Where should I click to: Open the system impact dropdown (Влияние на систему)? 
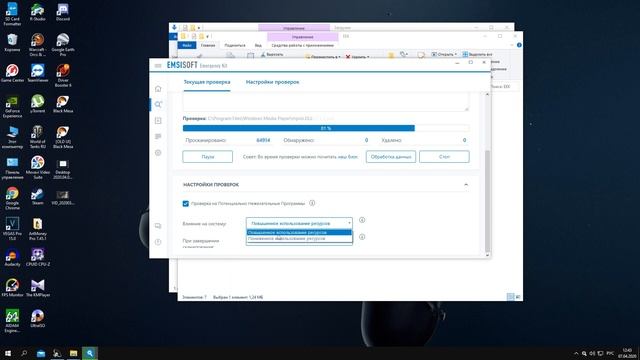[x=299, y=223]
